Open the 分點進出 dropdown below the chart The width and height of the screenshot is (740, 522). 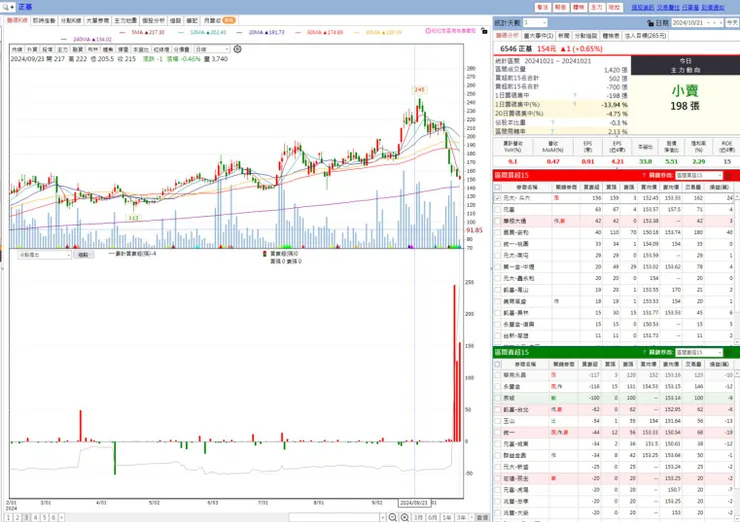tap(44, 254)
